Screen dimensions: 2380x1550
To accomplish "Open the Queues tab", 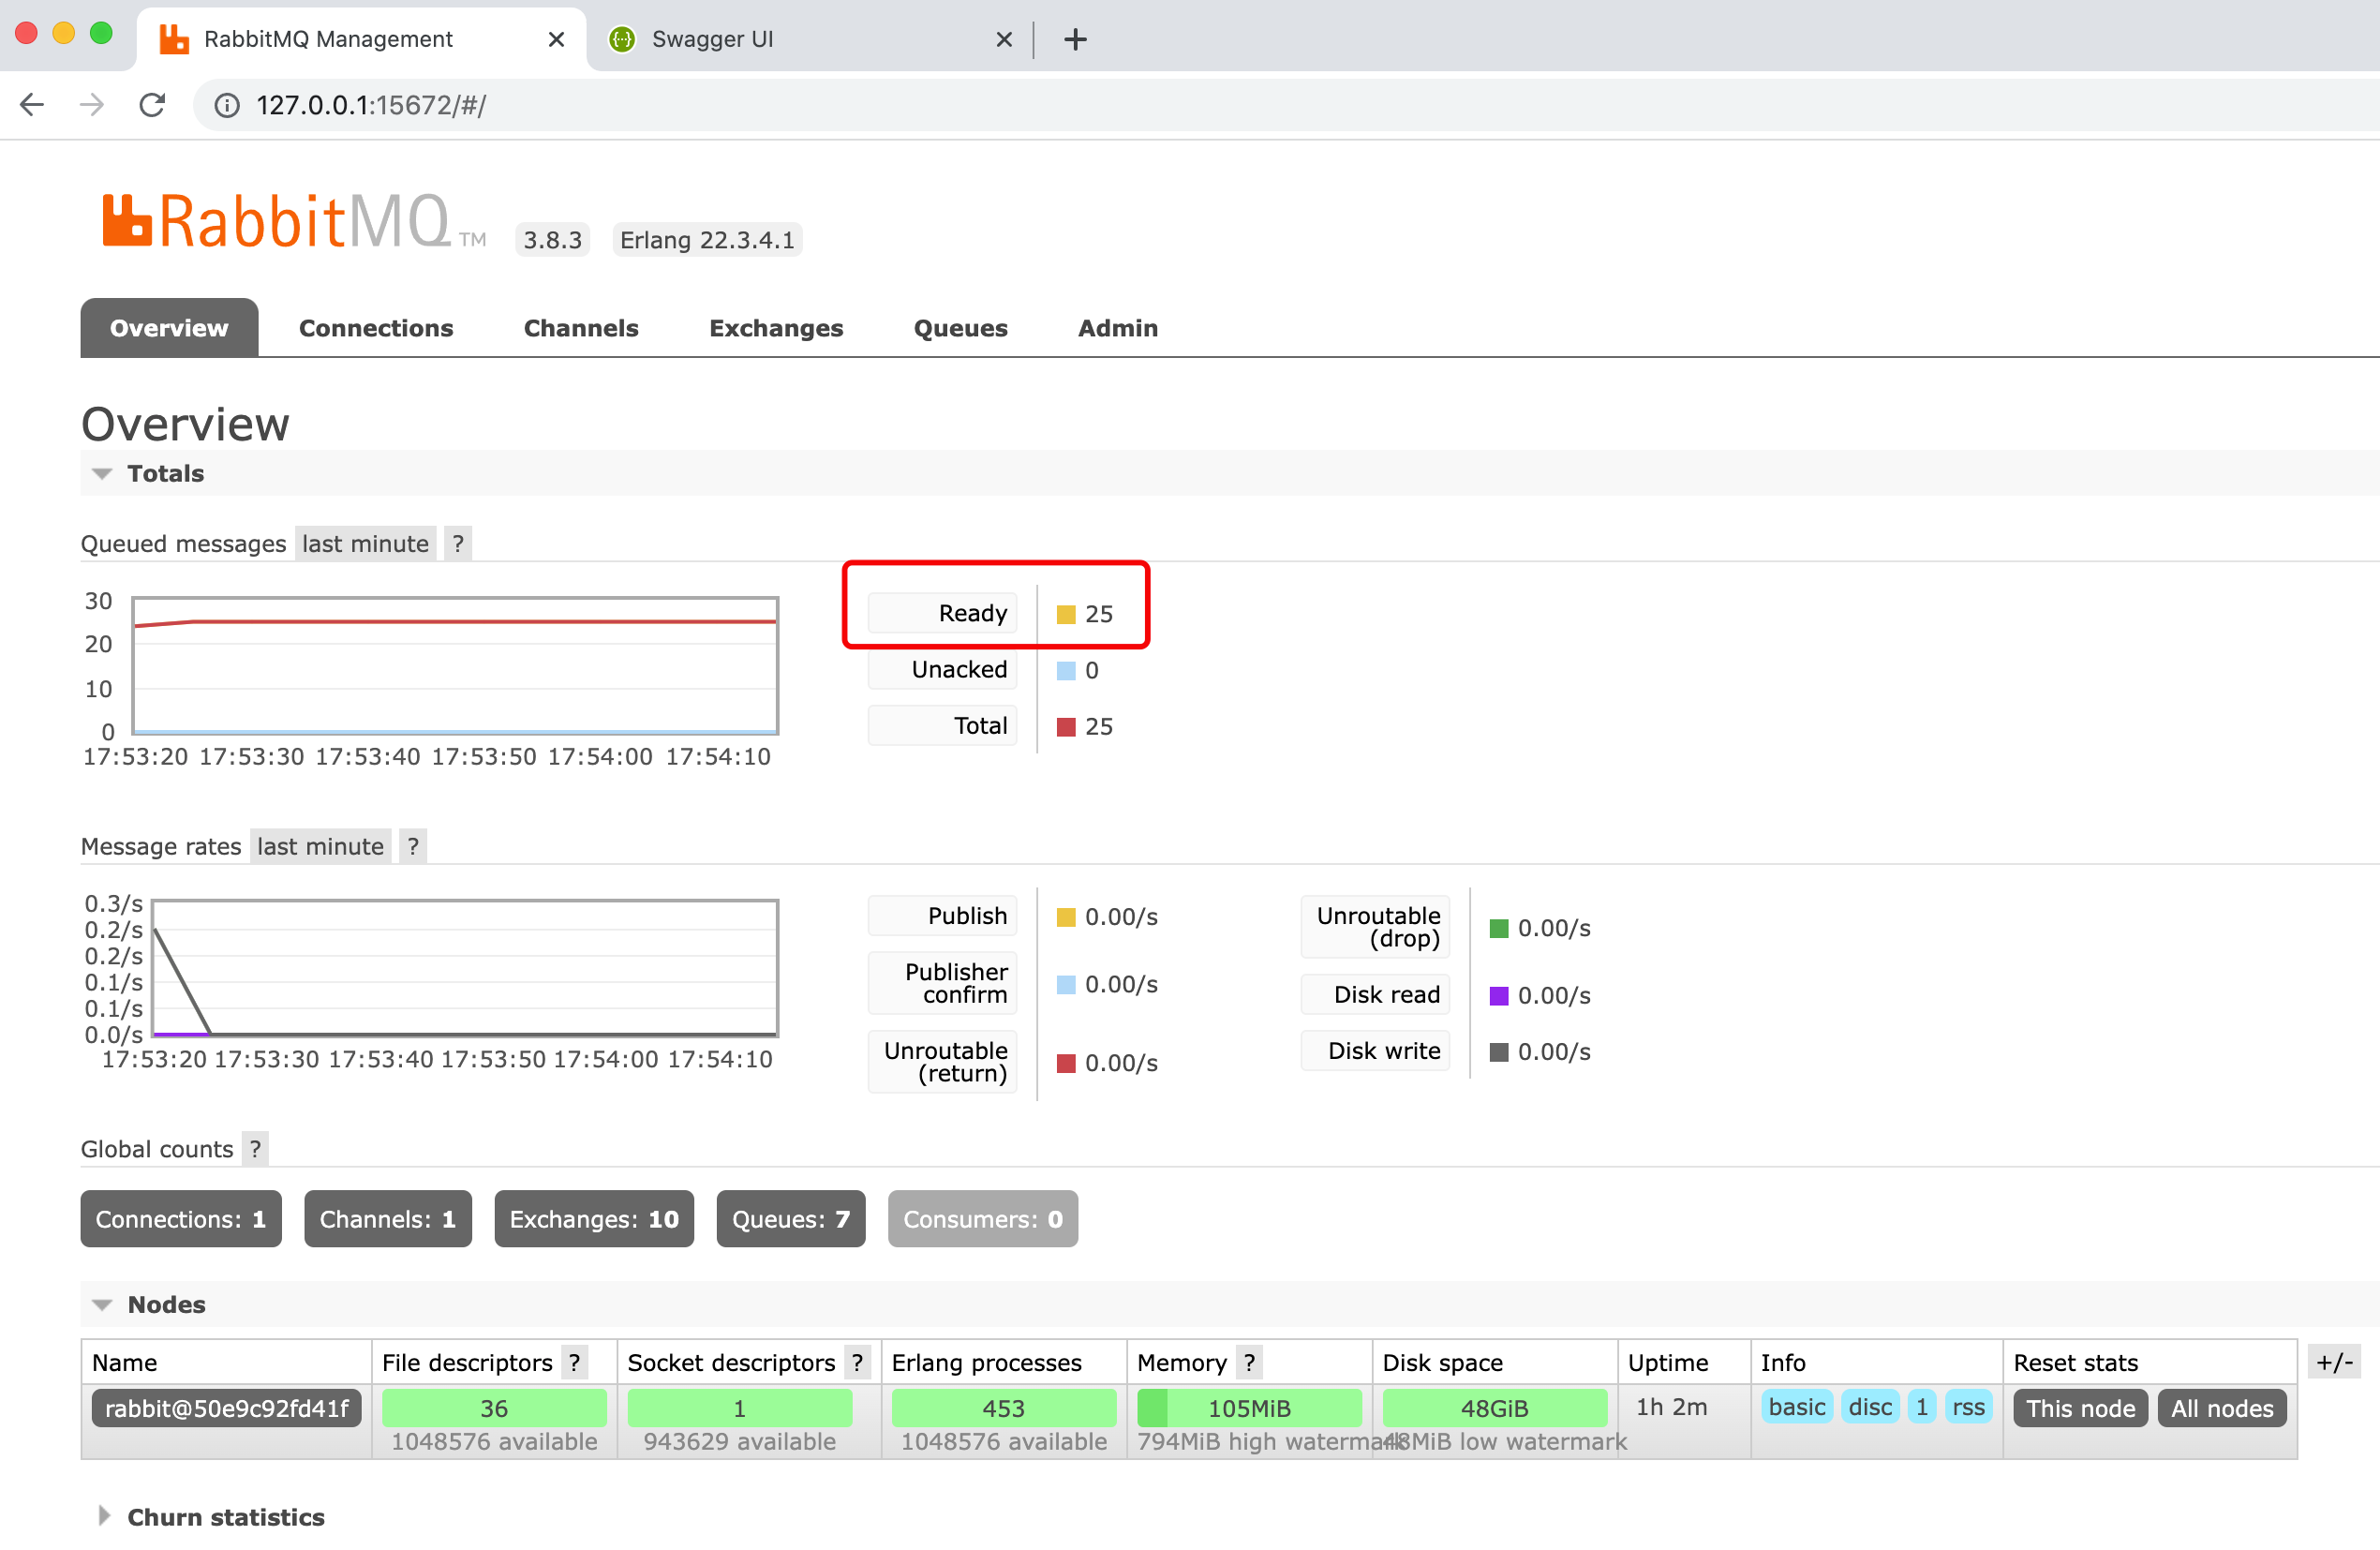I will point(961,328).
